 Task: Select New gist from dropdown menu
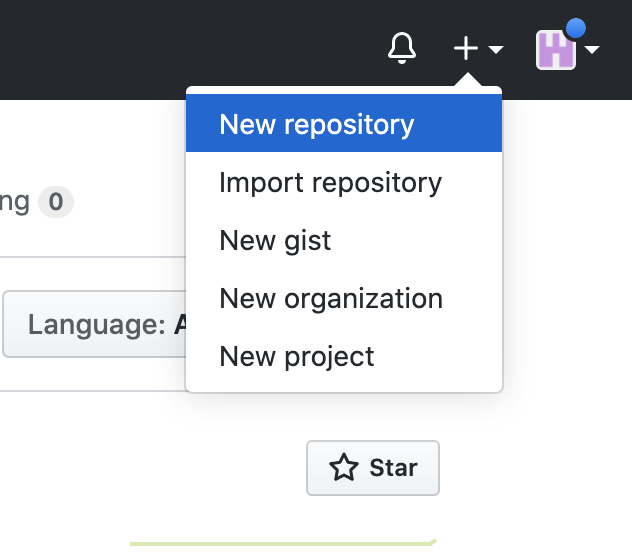(x=275, y=241)
